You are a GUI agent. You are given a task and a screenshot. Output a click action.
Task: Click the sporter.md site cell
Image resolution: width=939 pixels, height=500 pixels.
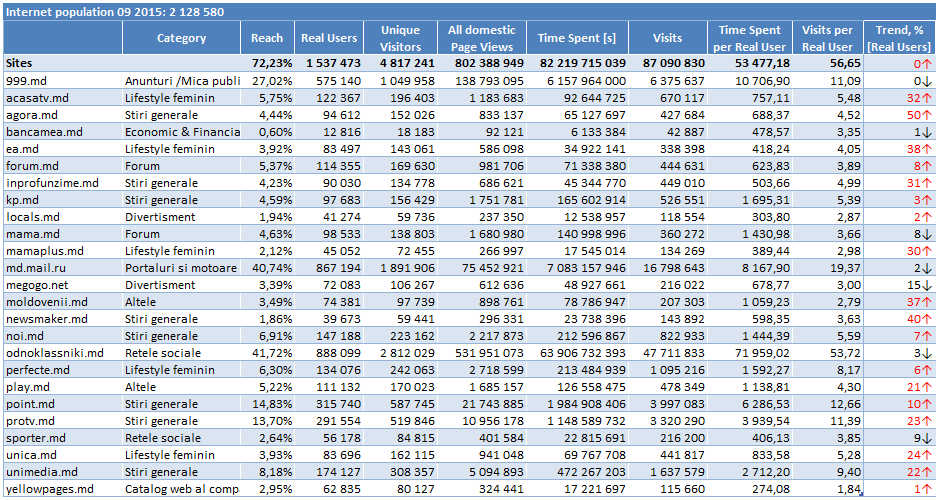pyautogui.click(x=62, y=438)
